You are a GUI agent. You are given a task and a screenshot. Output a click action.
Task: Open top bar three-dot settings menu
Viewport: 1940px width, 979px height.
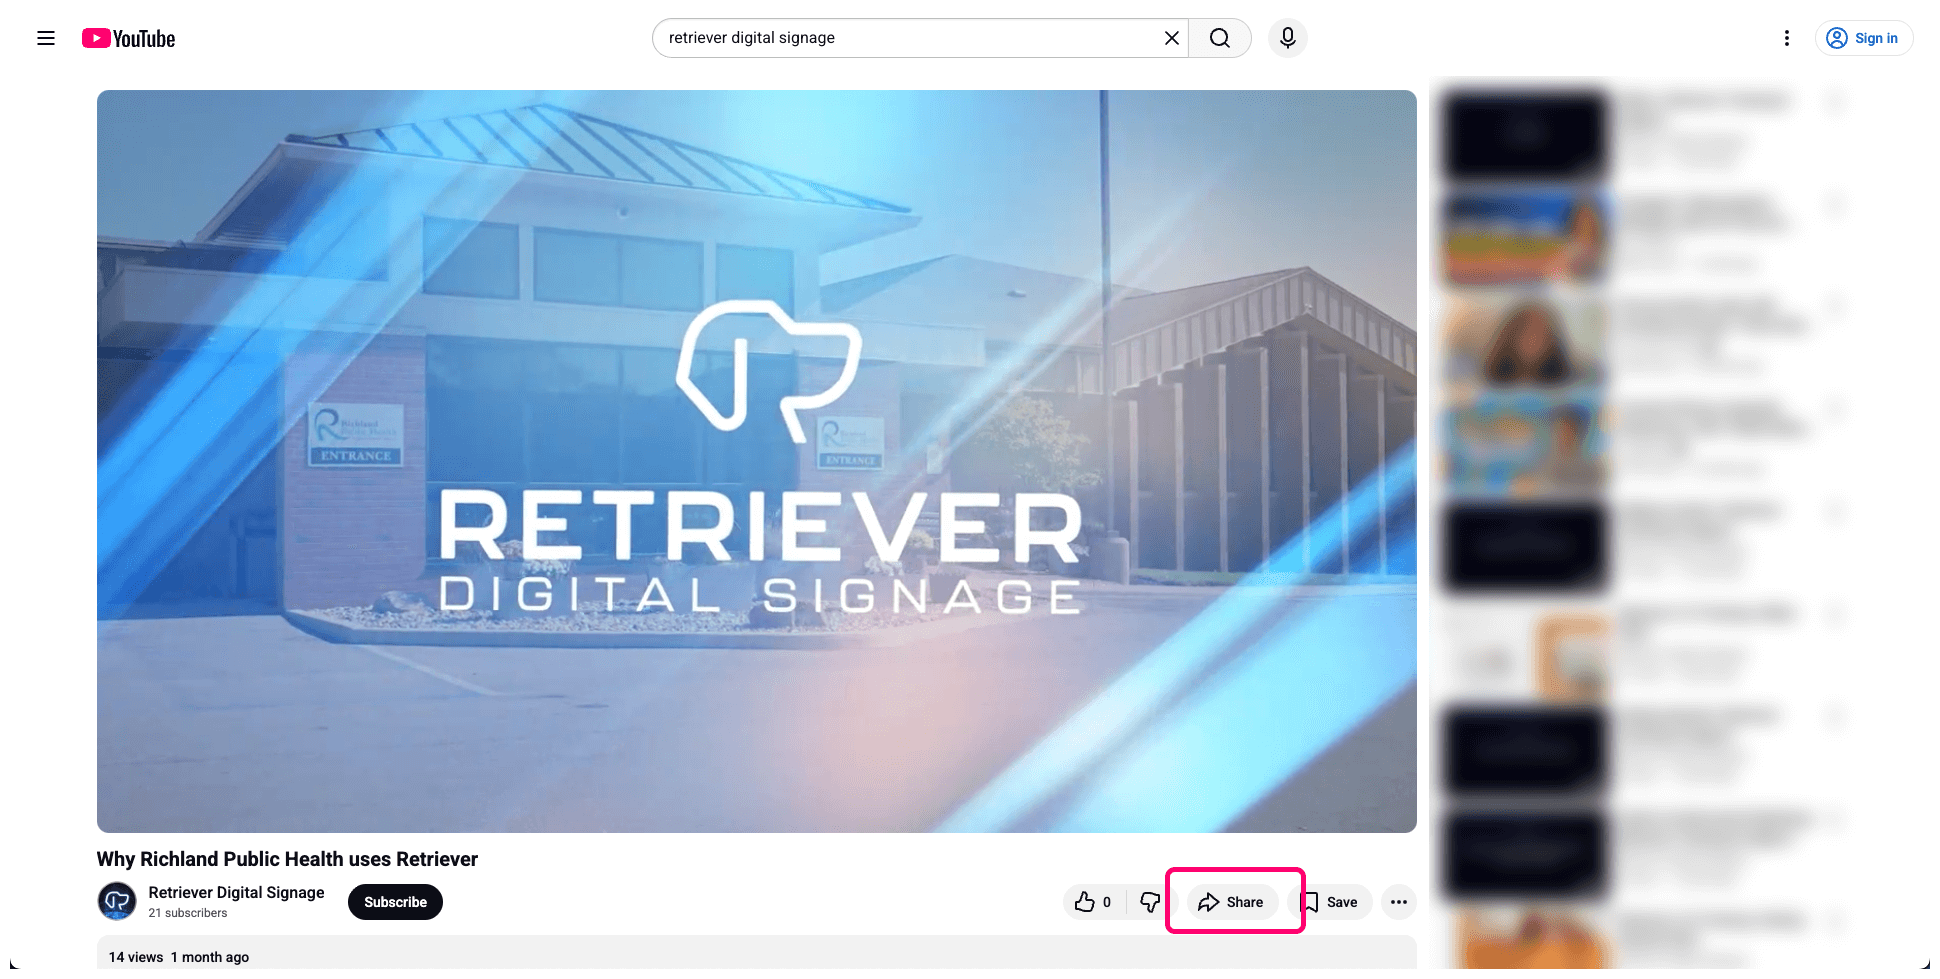(x=1786, y=38)
